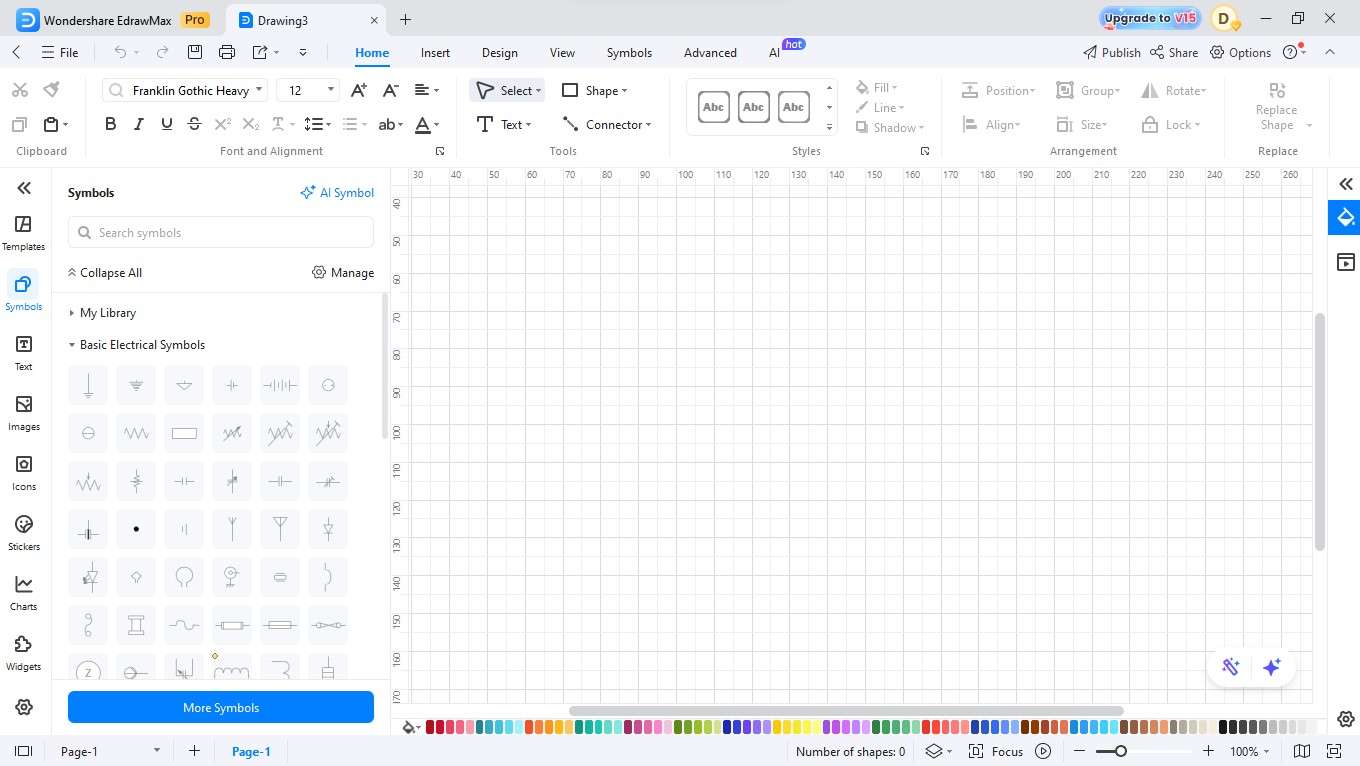
Task: Click the Format Painter icon
Action: tap(52, 90)
